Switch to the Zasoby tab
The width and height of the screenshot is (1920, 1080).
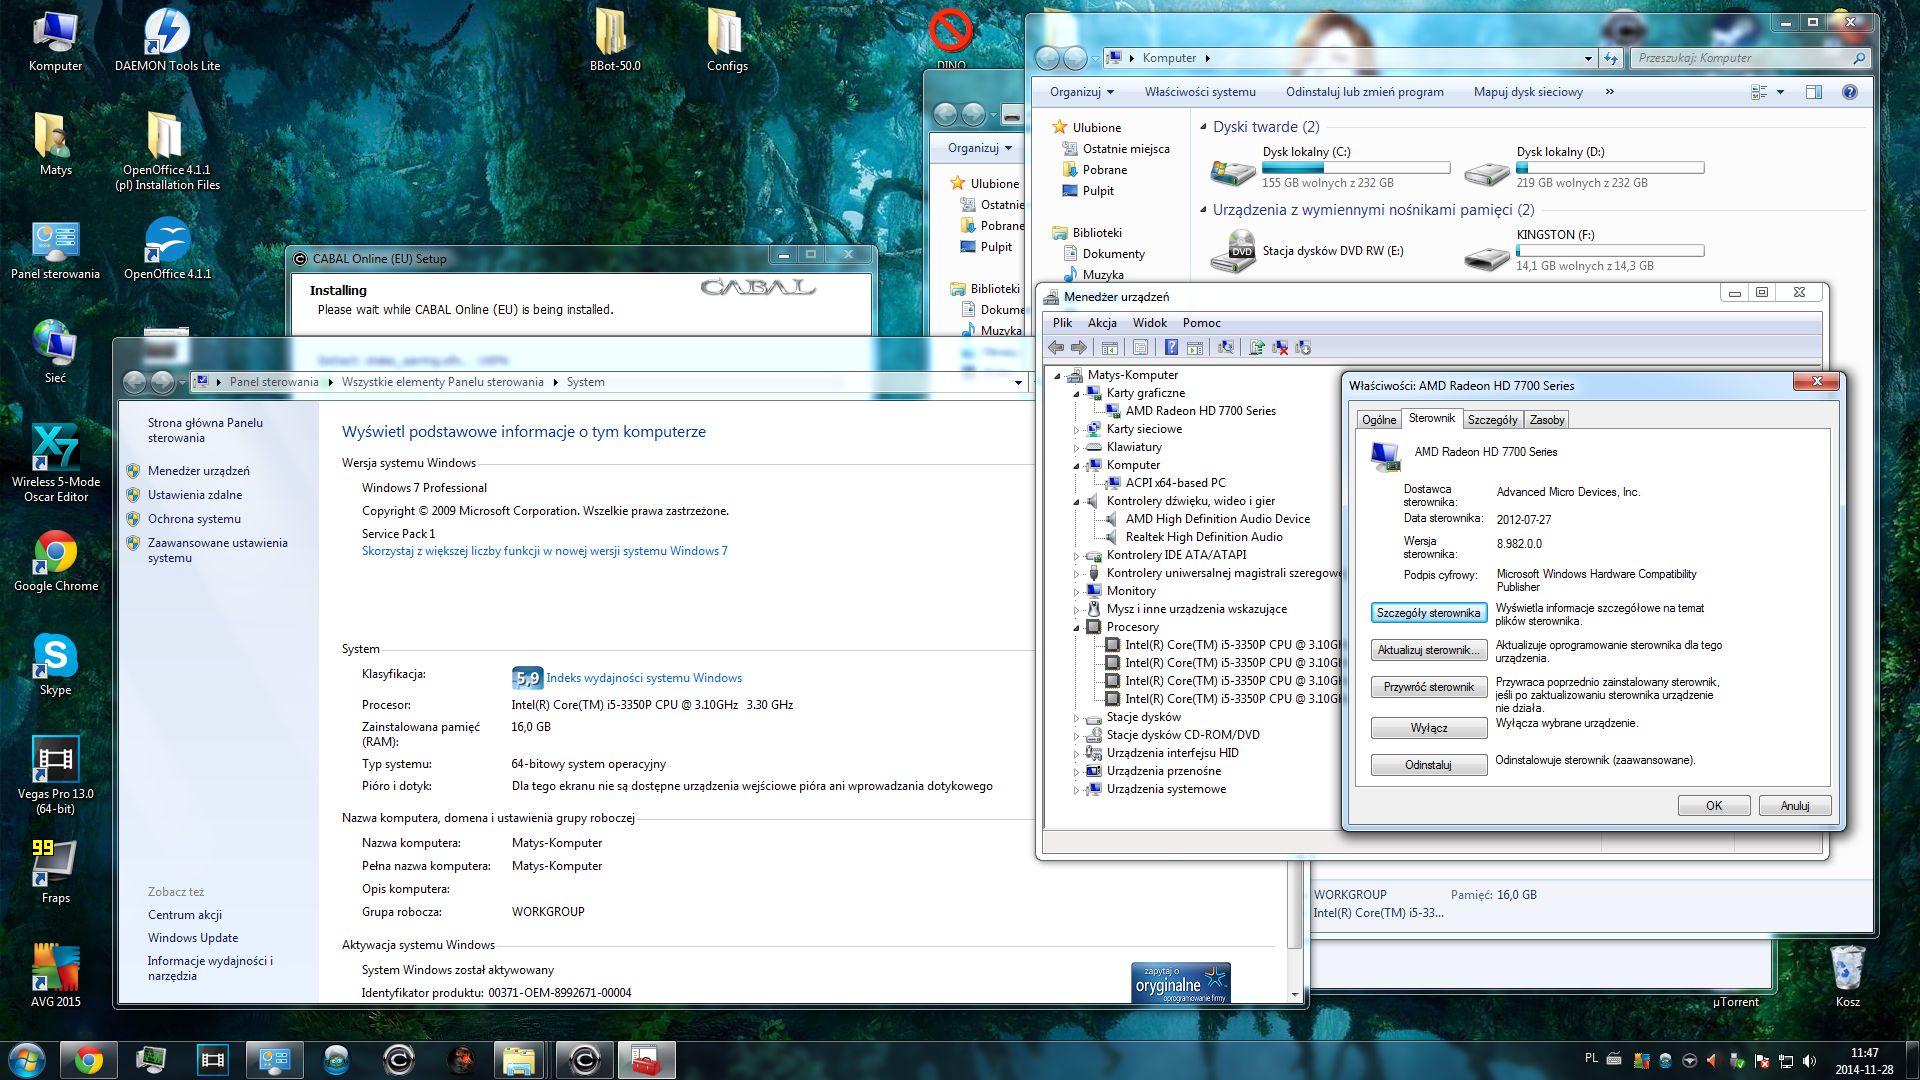(x=1546, y=420)
